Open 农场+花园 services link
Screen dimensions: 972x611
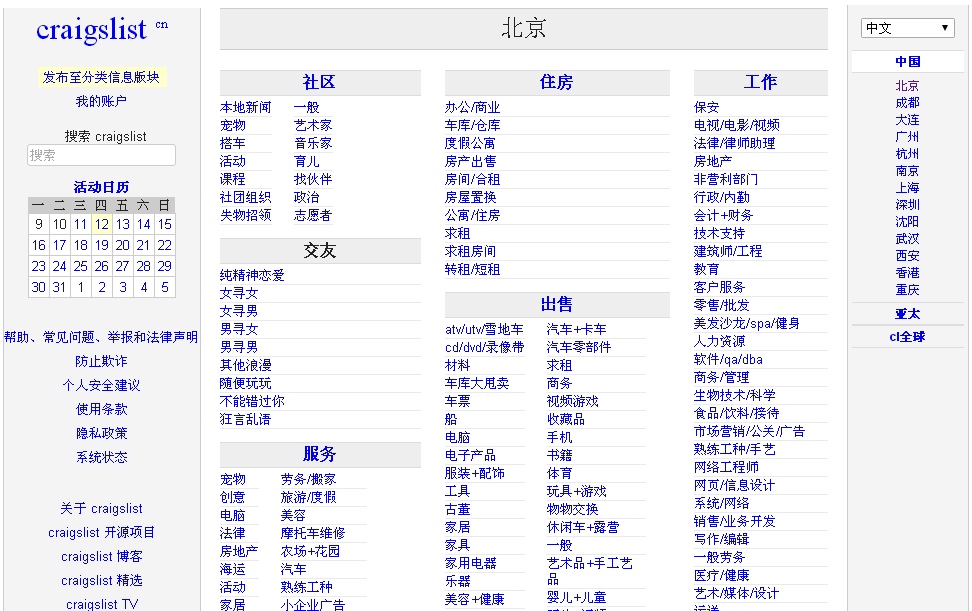tap(311, 552)
